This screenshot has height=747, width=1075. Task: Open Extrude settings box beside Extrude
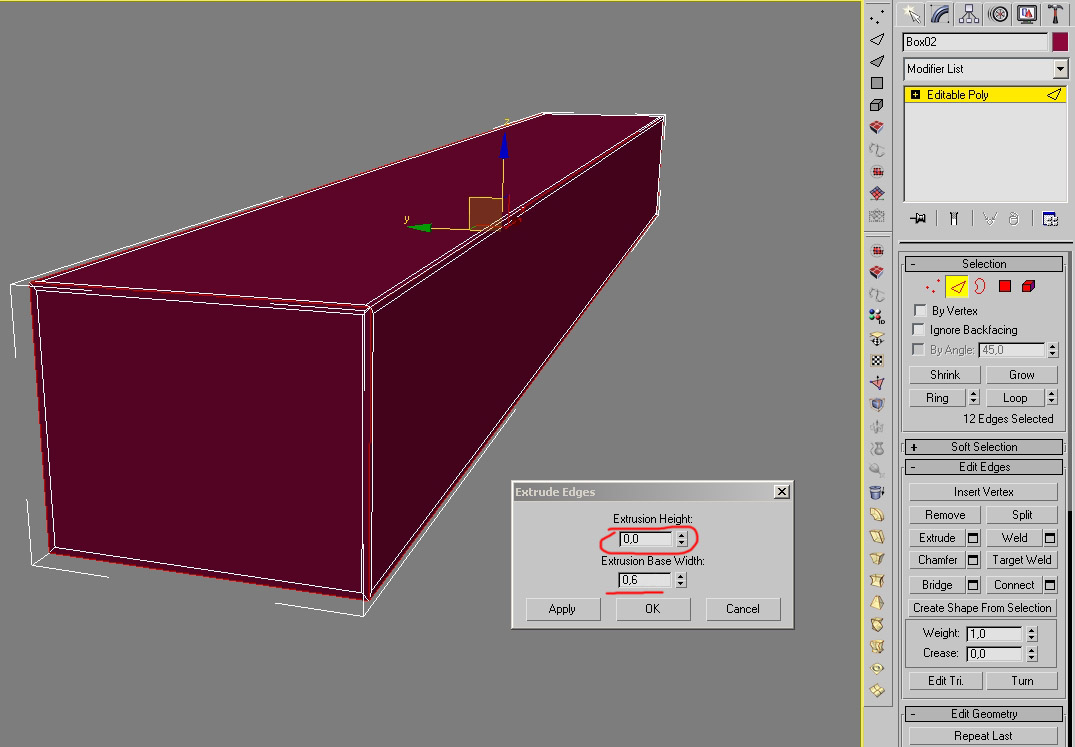(973, 538)
